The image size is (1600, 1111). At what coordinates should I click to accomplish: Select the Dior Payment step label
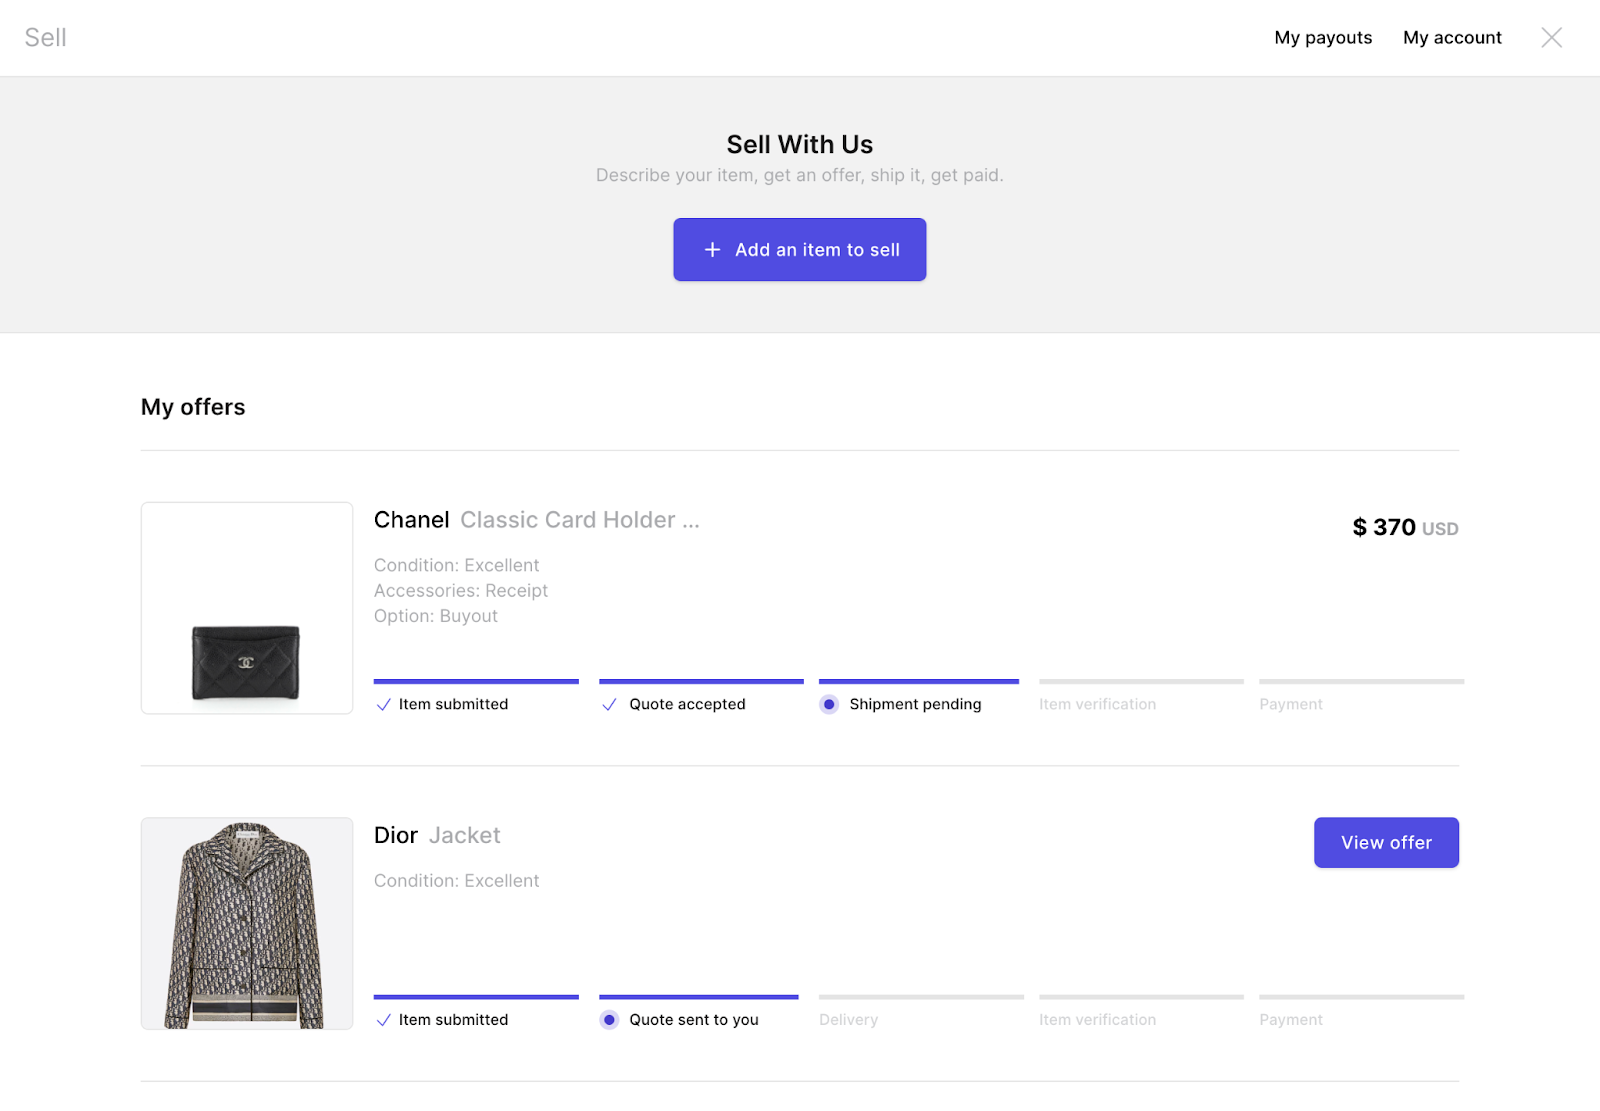[x=1291, y=1020]
